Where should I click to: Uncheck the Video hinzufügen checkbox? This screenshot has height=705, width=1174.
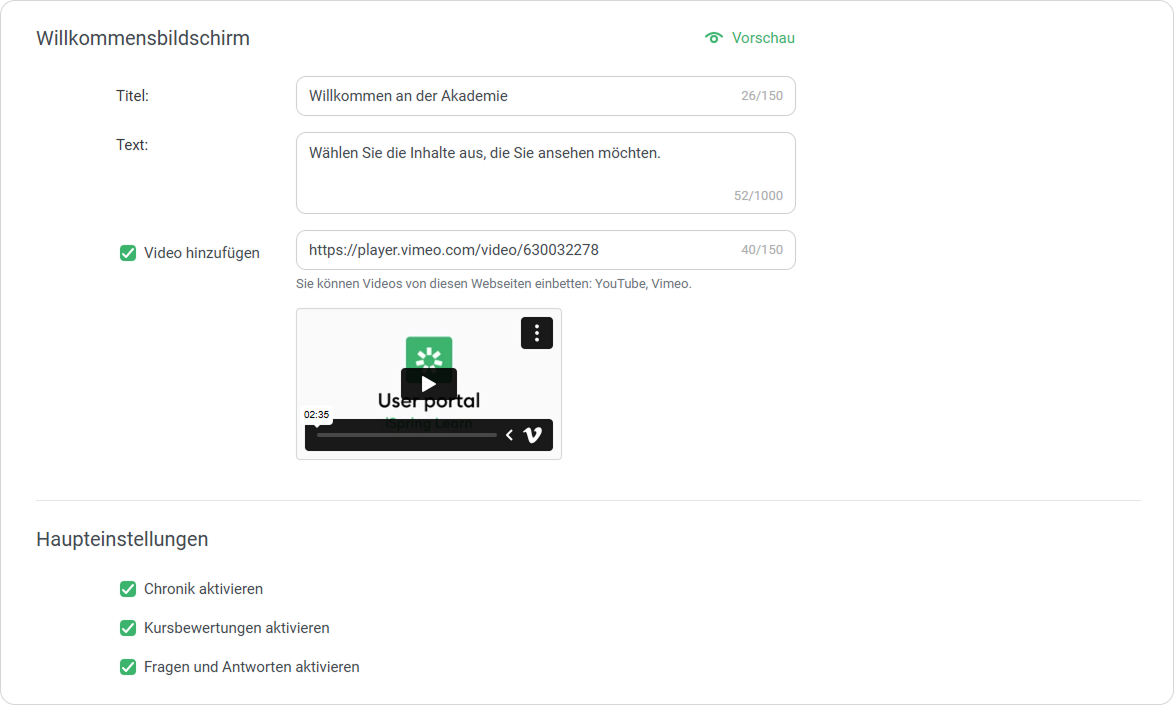click(128, 253)
